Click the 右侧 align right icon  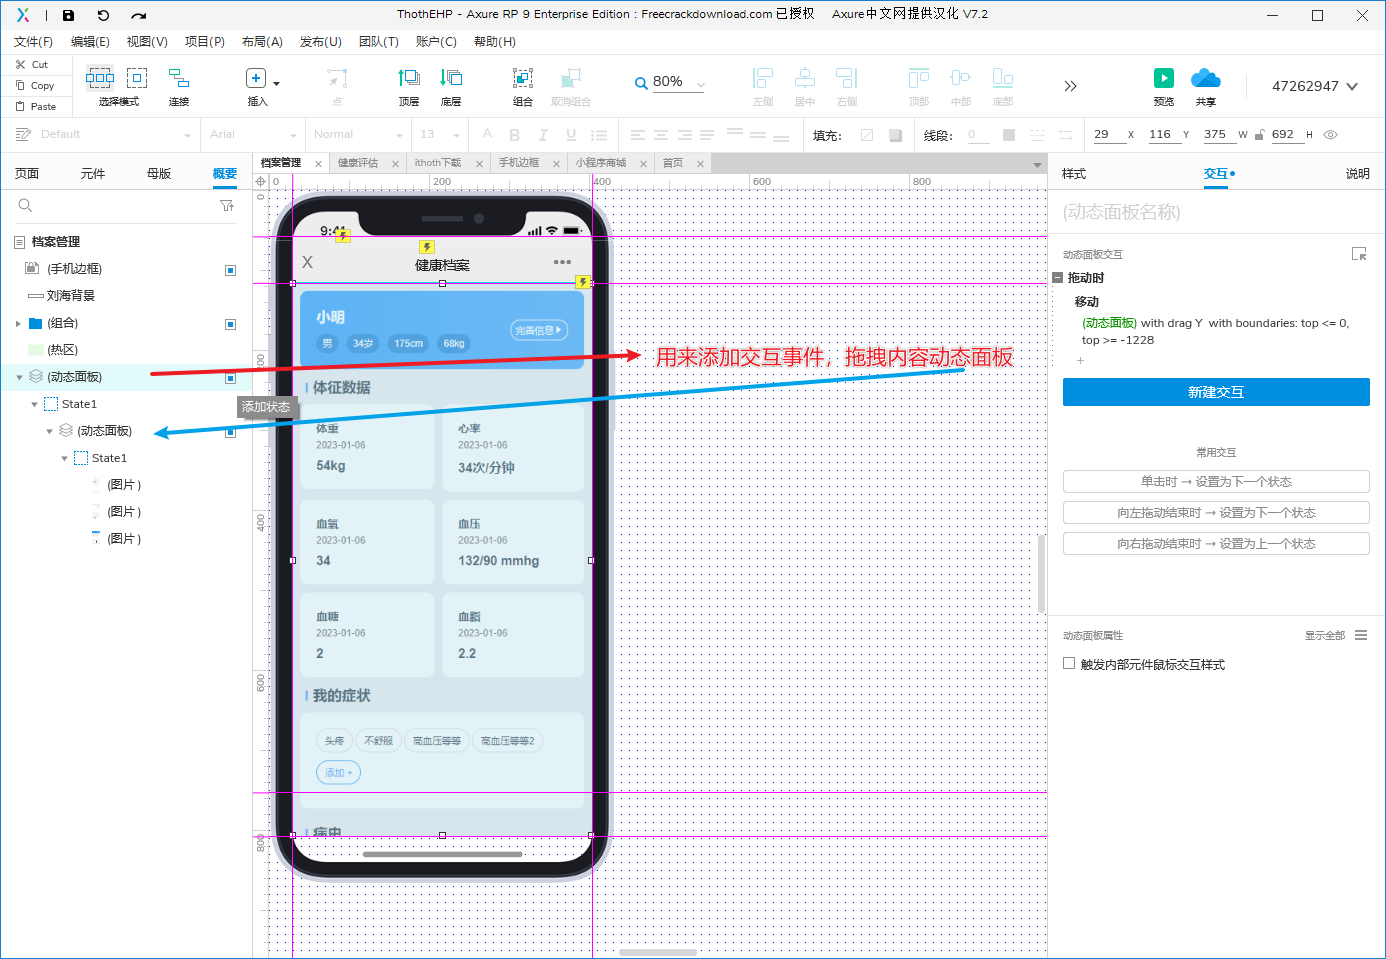(847, 78)
